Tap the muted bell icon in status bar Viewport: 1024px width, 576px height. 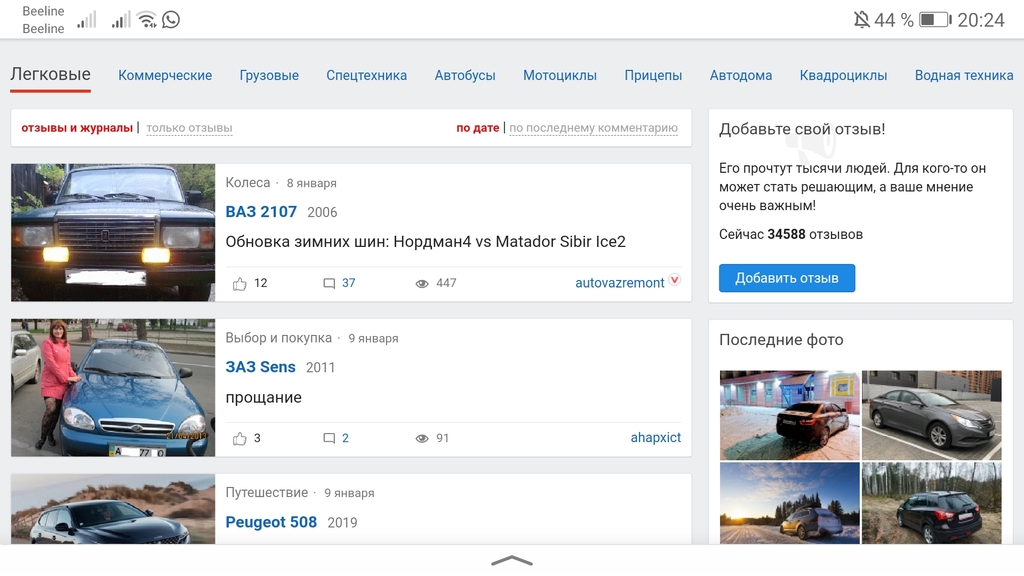[861, 20]
